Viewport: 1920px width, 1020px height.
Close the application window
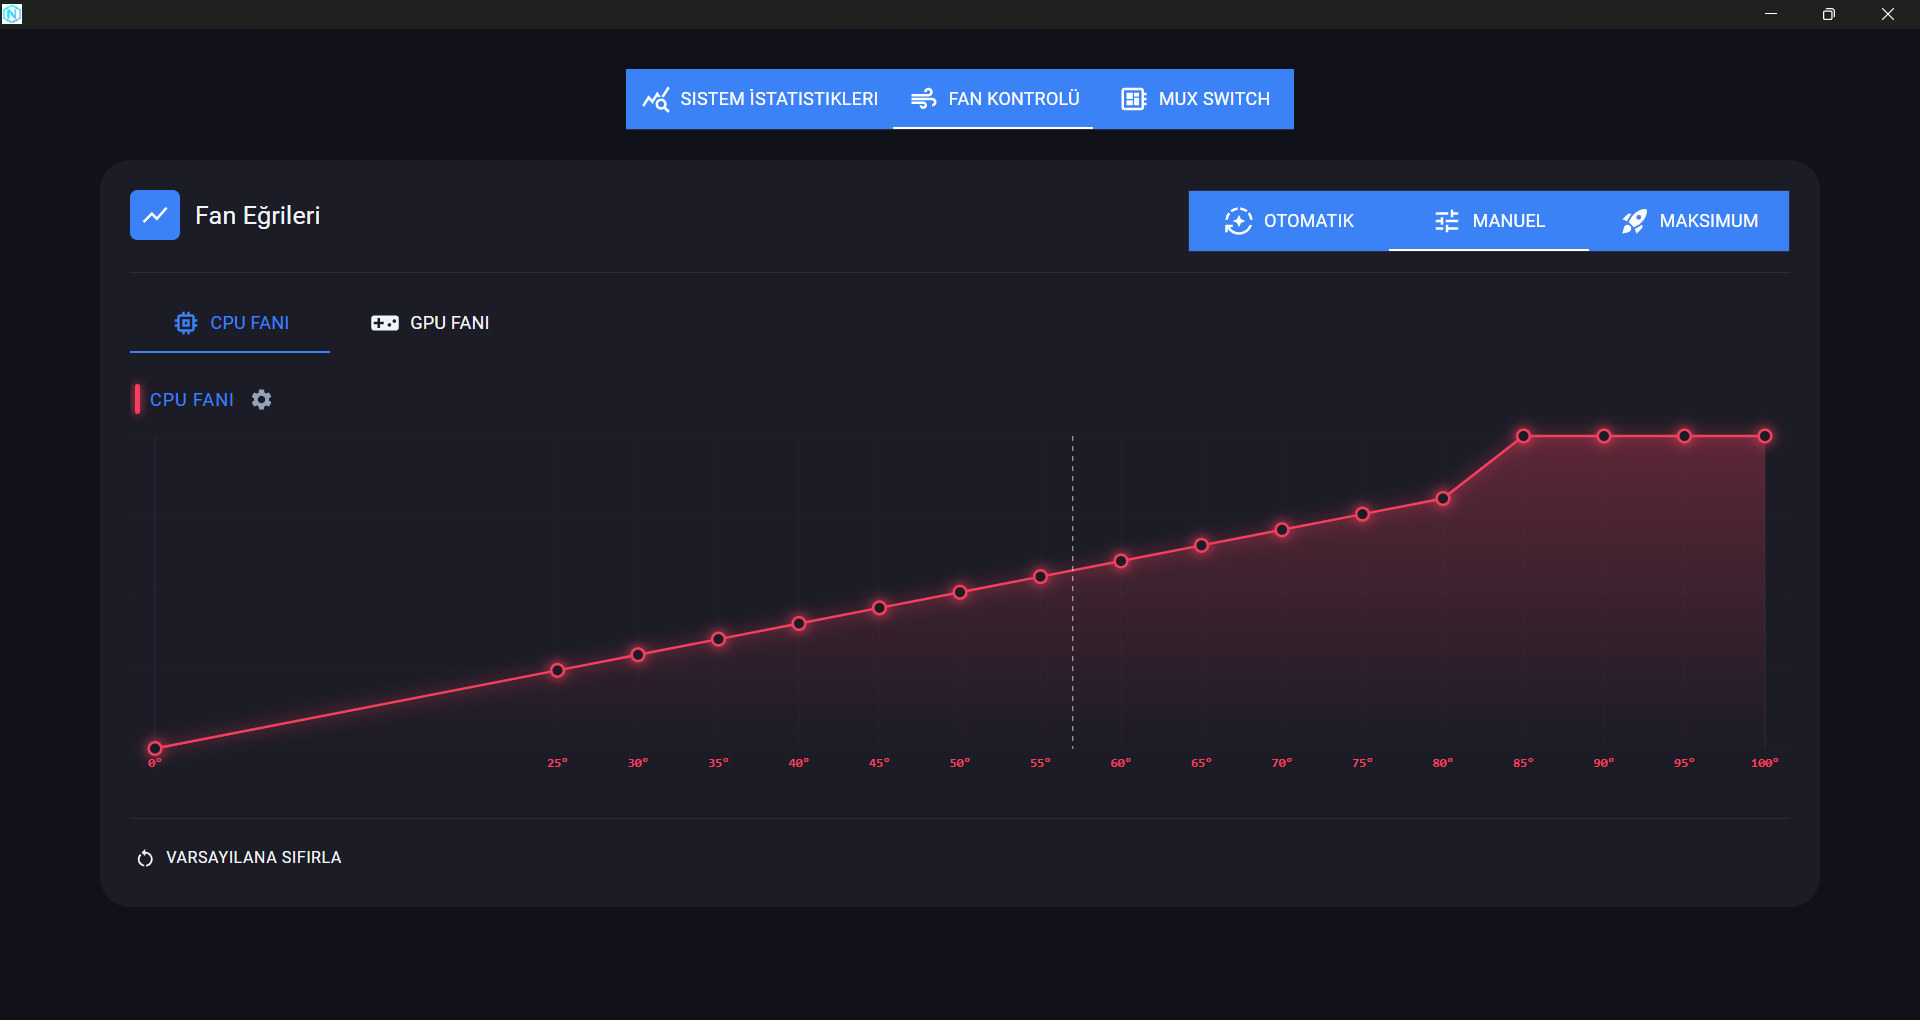coord(1888,14)
